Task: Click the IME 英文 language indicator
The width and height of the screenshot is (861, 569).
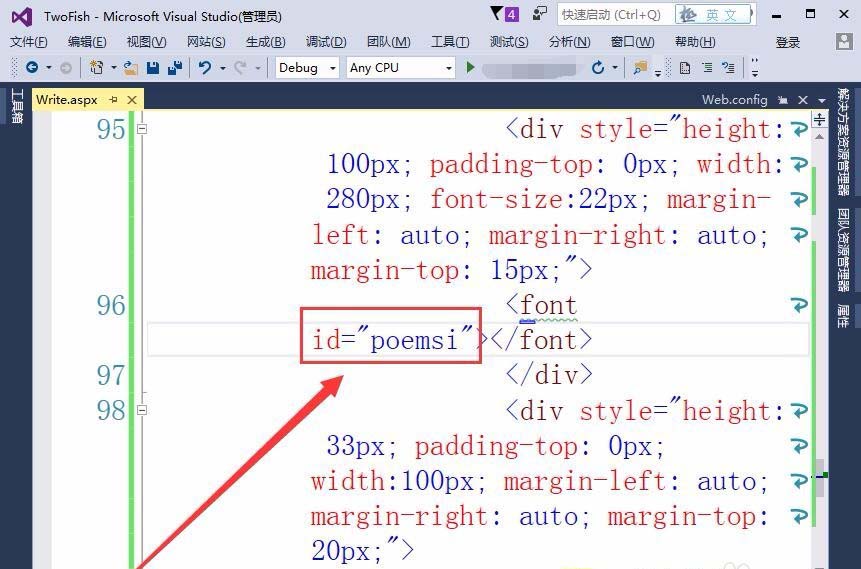Action: pos(714,15)
